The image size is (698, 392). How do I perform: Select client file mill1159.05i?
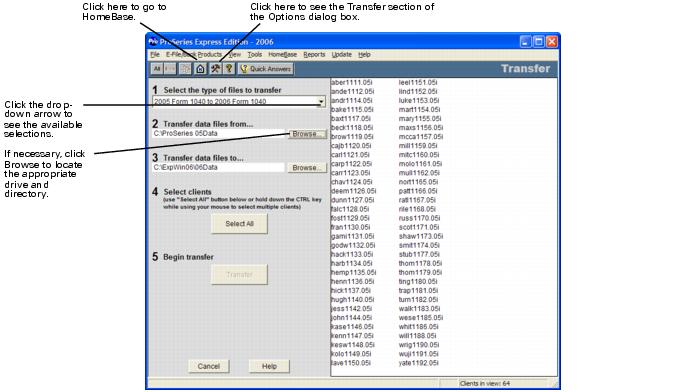(x=418, y=145)
